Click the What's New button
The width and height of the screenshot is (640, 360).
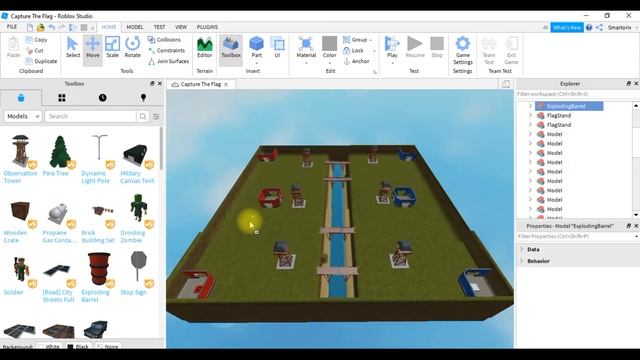click(x=567, y=27)
